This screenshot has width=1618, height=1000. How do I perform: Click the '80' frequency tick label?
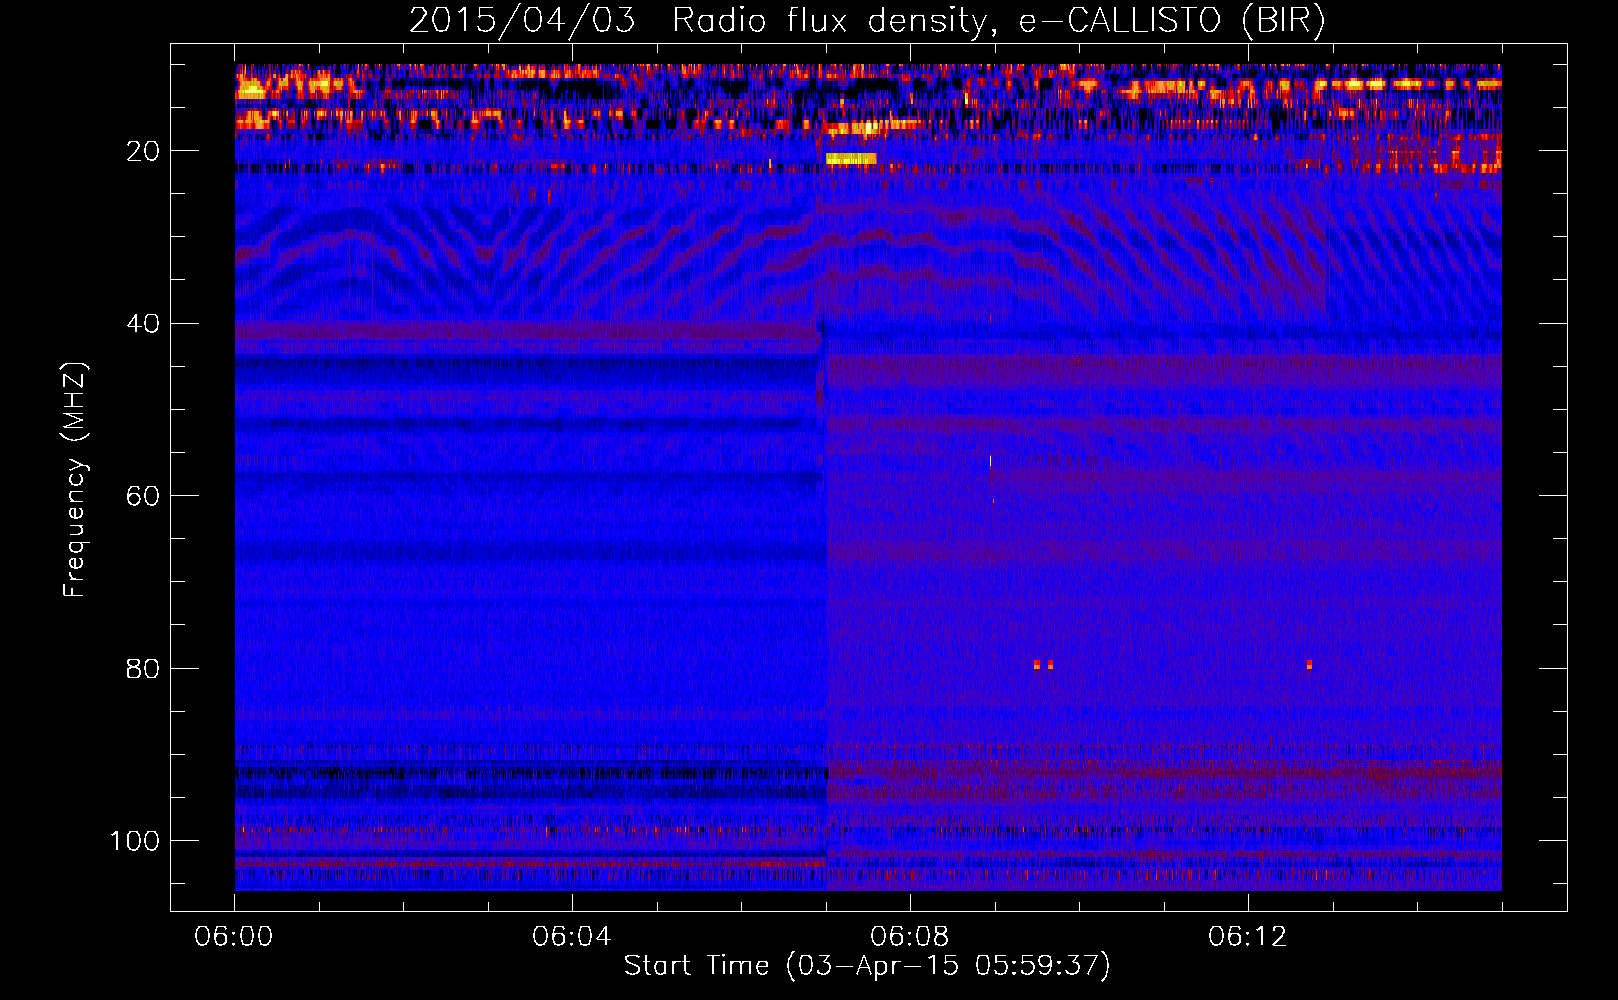(x=143, y=668)
